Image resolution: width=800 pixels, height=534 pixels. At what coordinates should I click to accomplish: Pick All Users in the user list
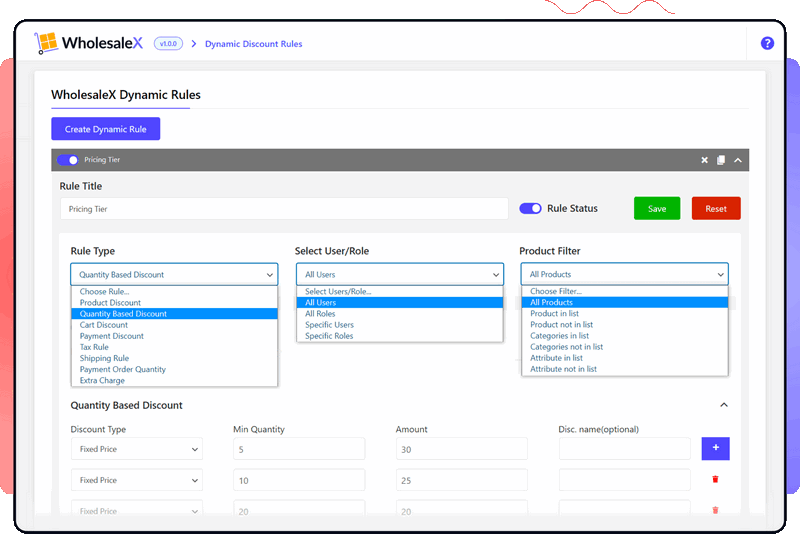point(400,302)
